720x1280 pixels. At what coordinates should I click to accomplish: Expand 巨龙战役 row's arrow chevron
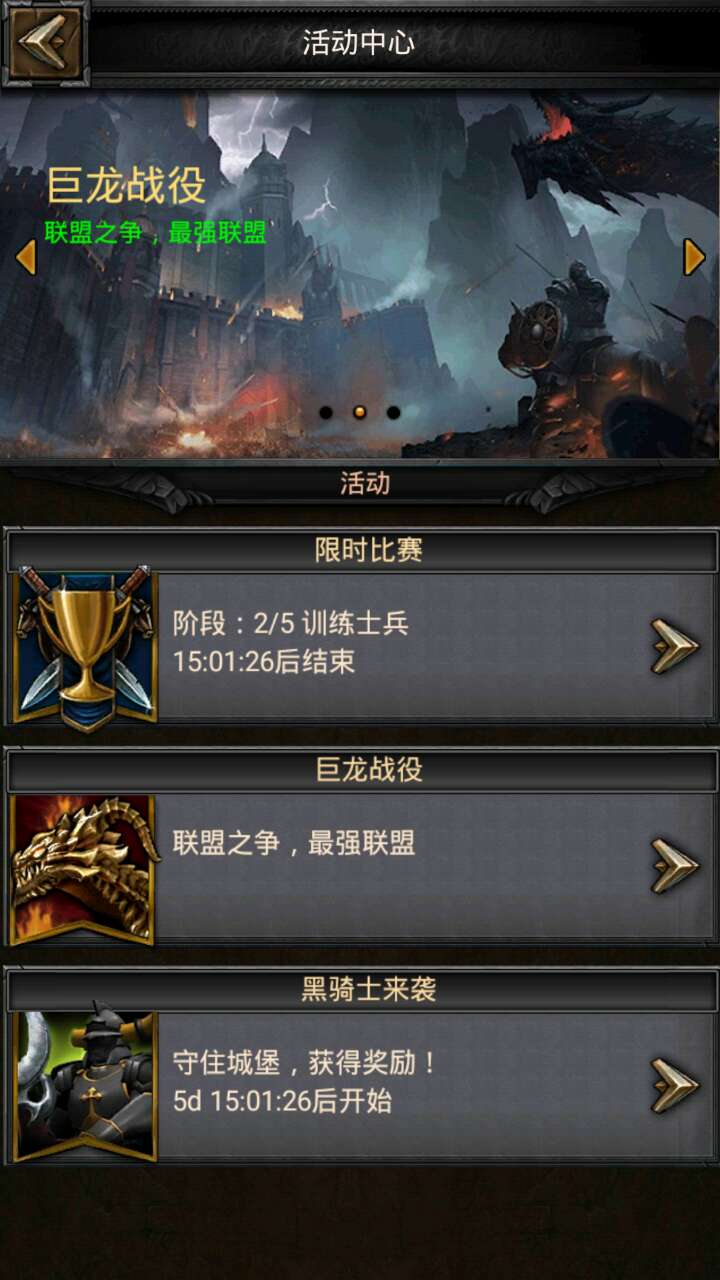click(x=675, y=865)
